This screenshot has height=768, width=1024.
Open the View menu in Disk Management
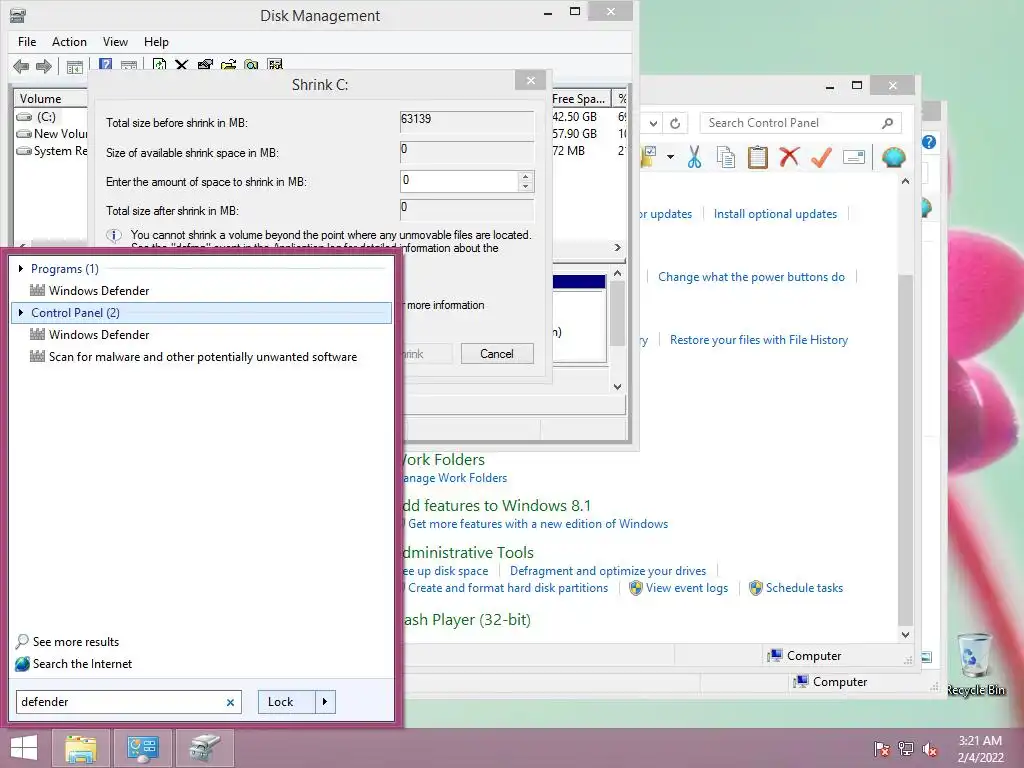[x=115, y=42]
